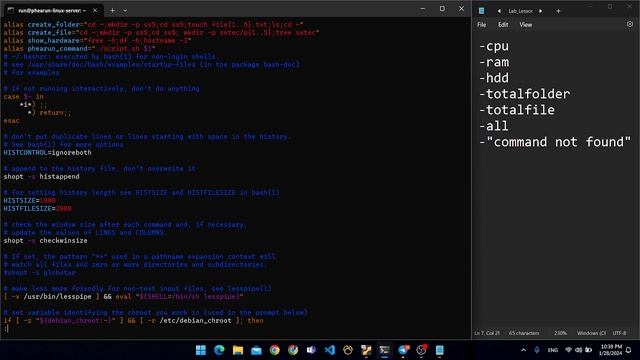Open Wi-Fi network settings in tray
Screen dimensions: 640x360
568,350
